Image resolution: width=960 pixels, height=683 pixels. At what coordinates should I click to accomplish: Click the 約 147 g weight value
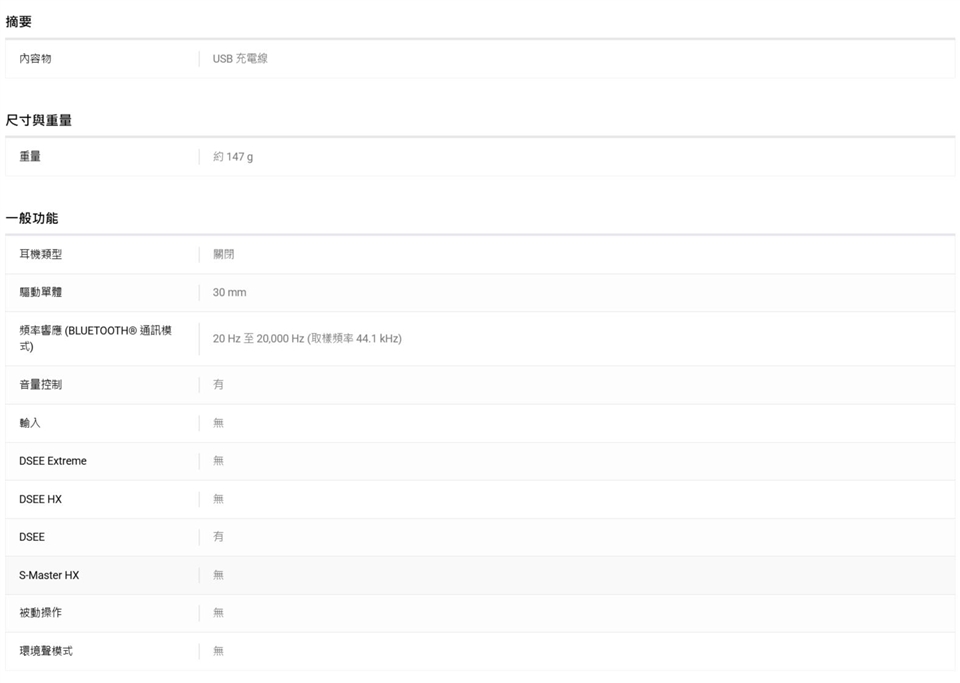[x=233, y=157]
